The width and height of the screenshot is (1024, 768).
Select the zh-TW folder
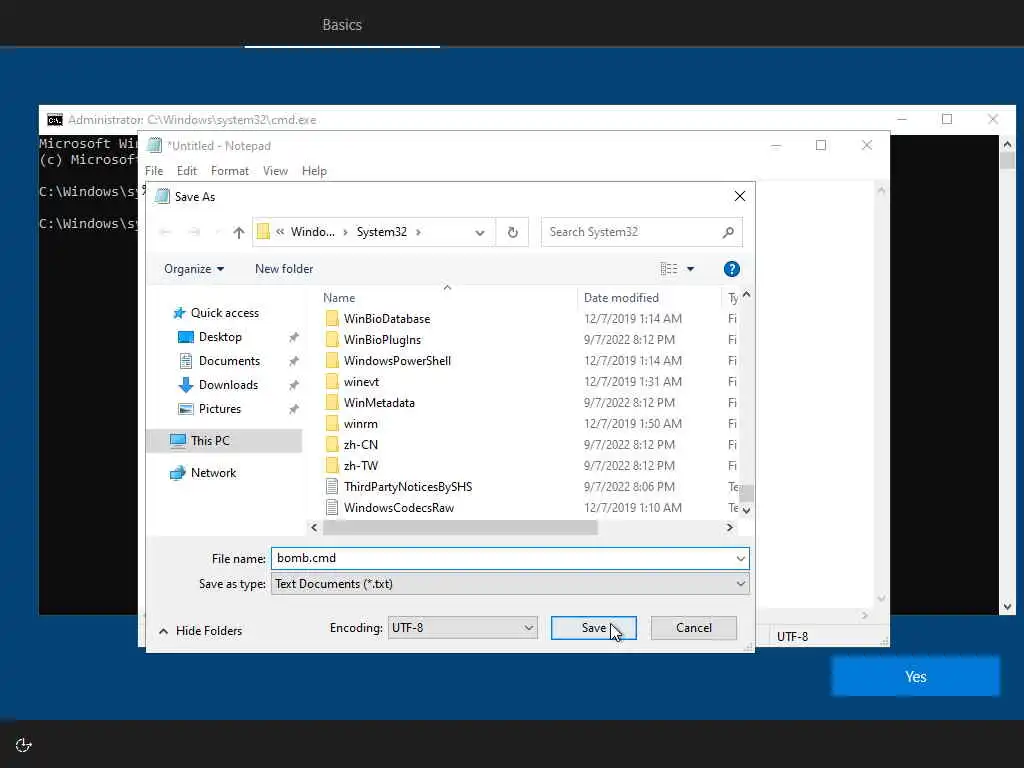click(360, 465)
